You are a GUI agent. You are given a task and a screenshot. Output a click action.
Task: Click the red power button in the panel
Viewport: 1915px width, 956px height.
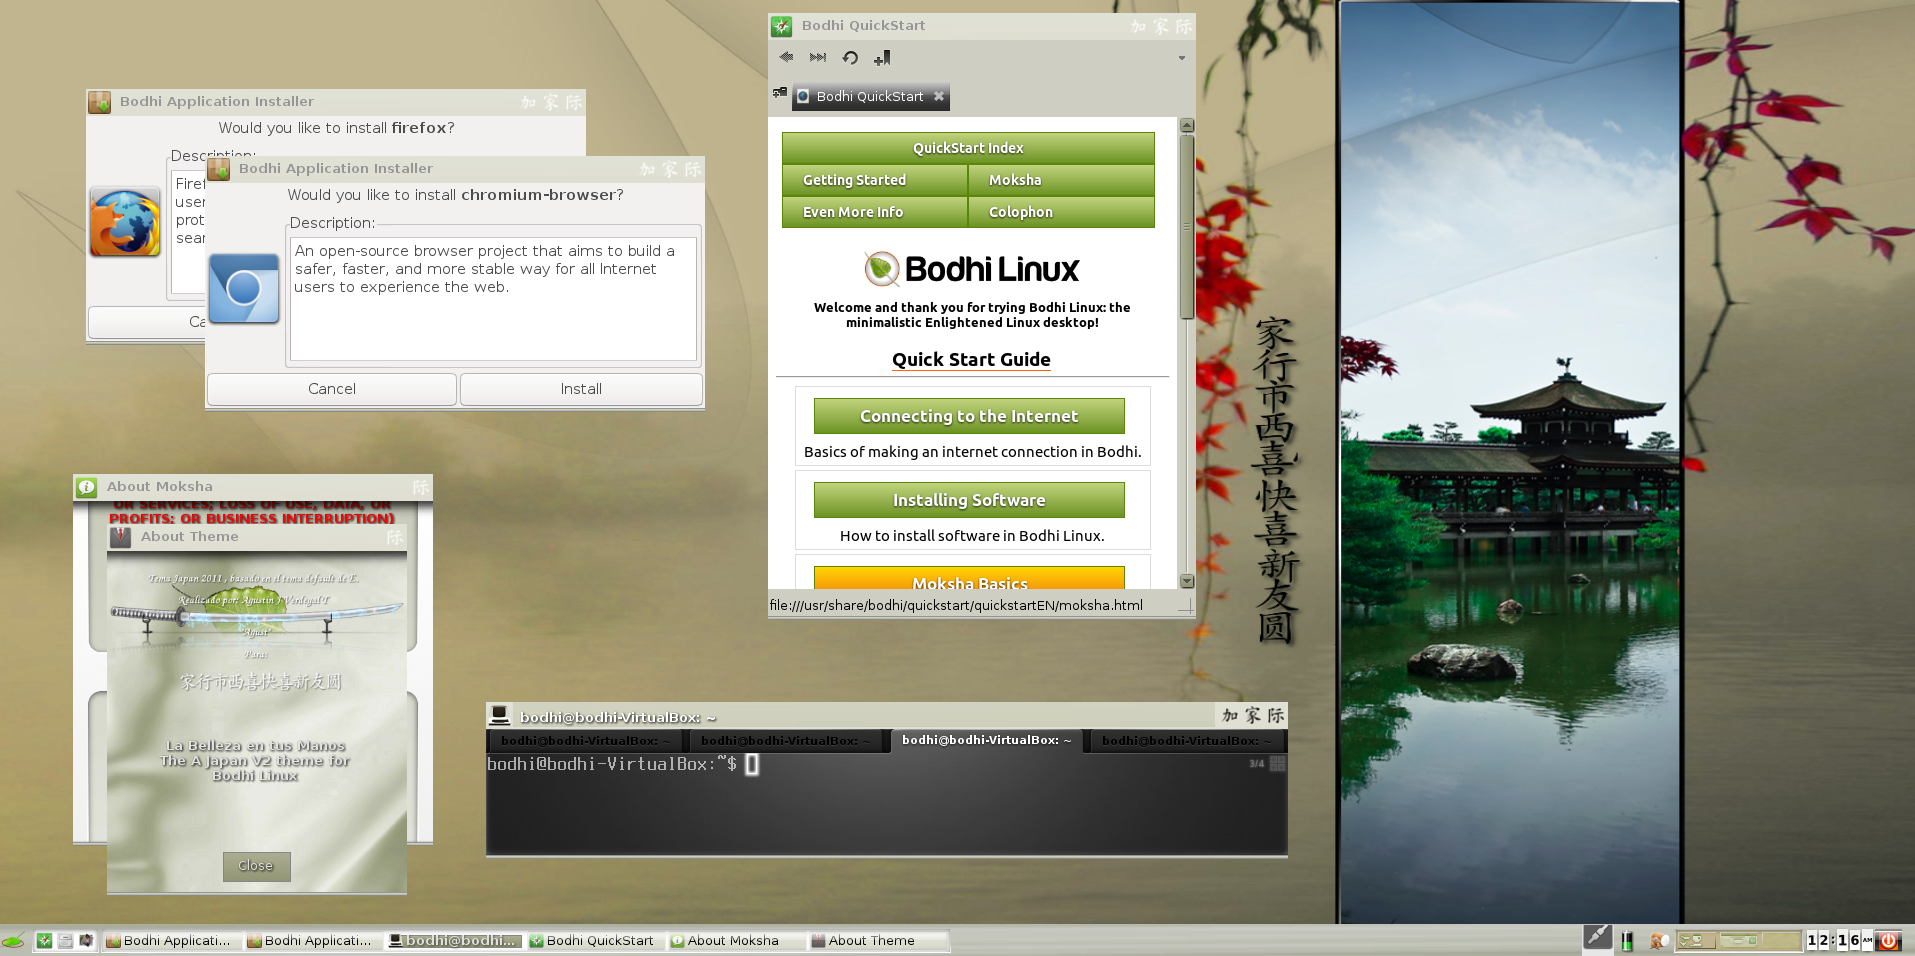pyautogui.click(x=1888, y=940)
